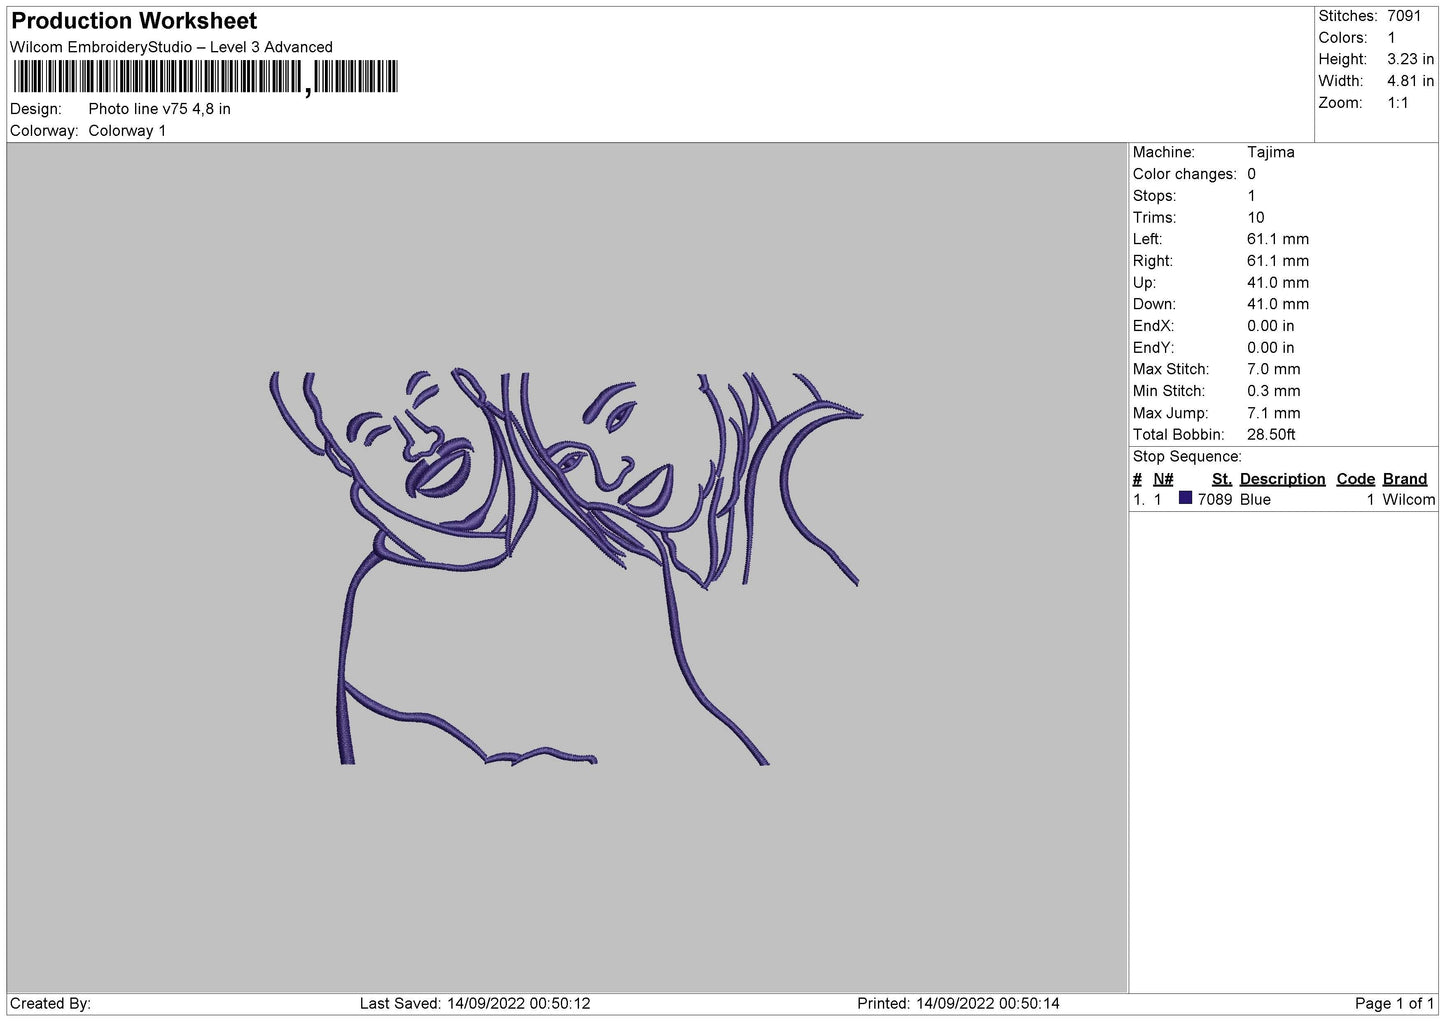Click the EndX value 0.00 in

tap(1270, 326)
